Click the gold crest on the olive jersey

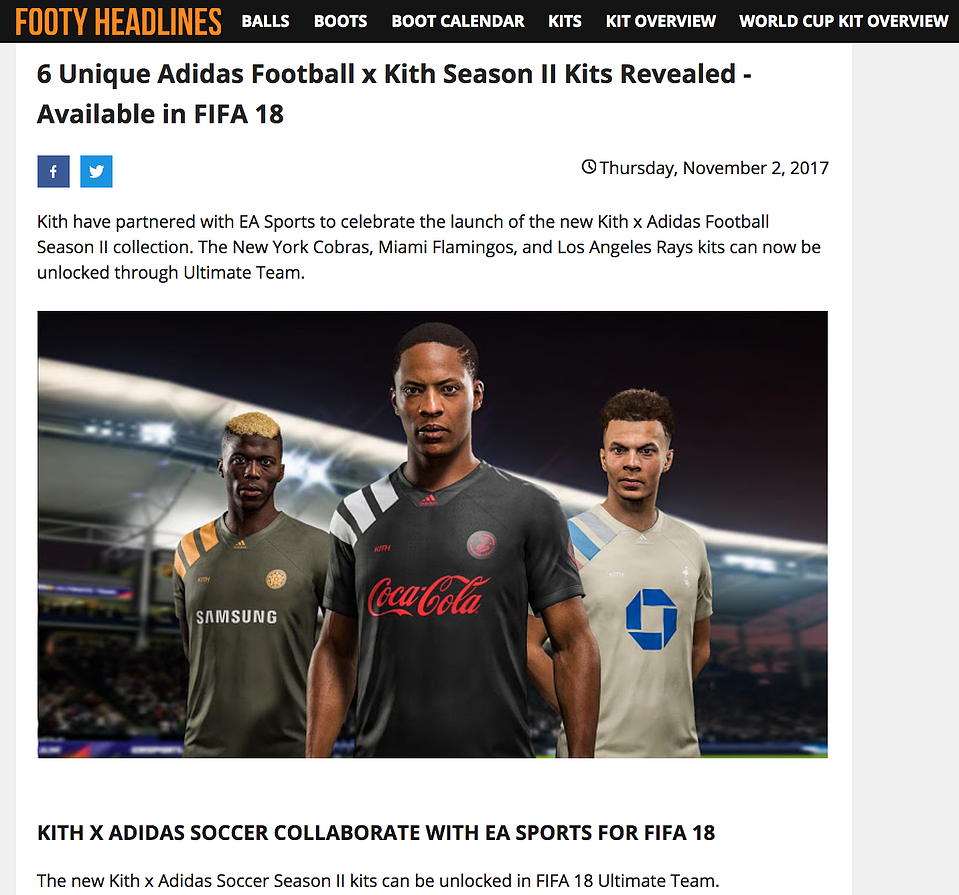(276, 578)
